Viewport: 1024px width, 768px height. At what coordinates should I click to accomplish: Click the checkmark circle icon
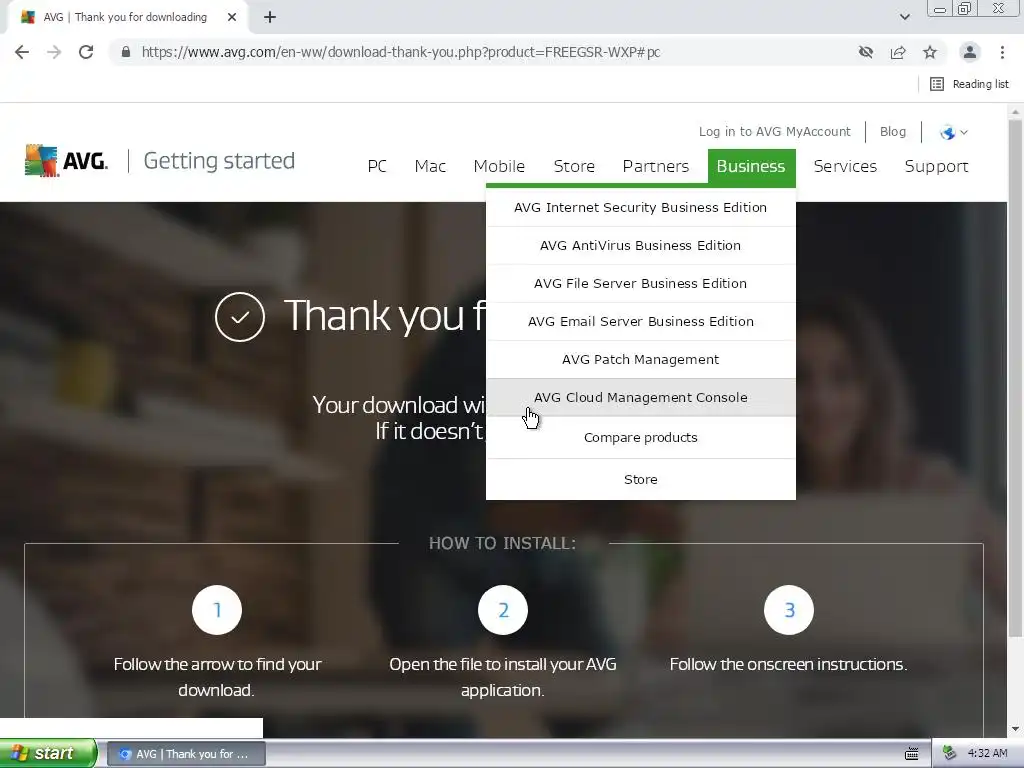240,317
